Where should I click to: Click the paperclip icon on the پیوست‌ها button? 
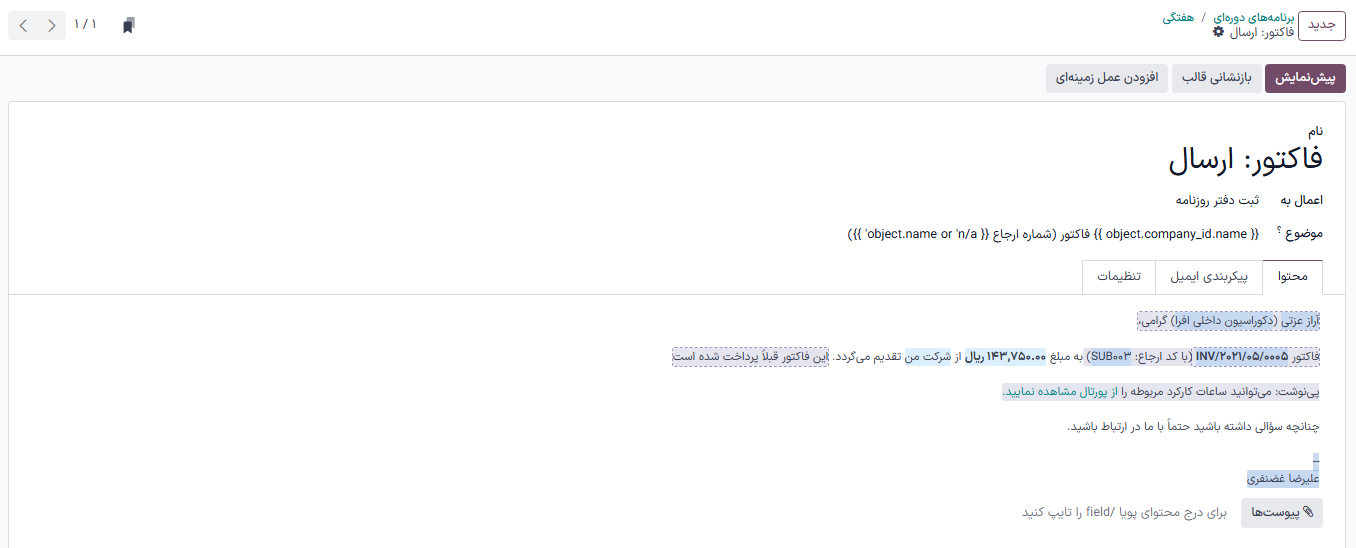pyautogui.click(x=1310, y=513)
